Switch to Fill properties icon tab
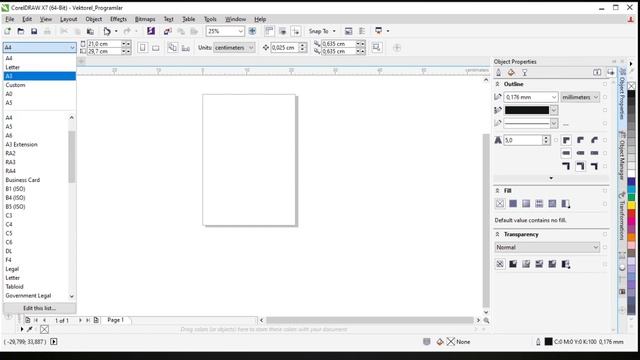Image resolution: width=640 pixels, height=360 pixels. pos(511,73)
